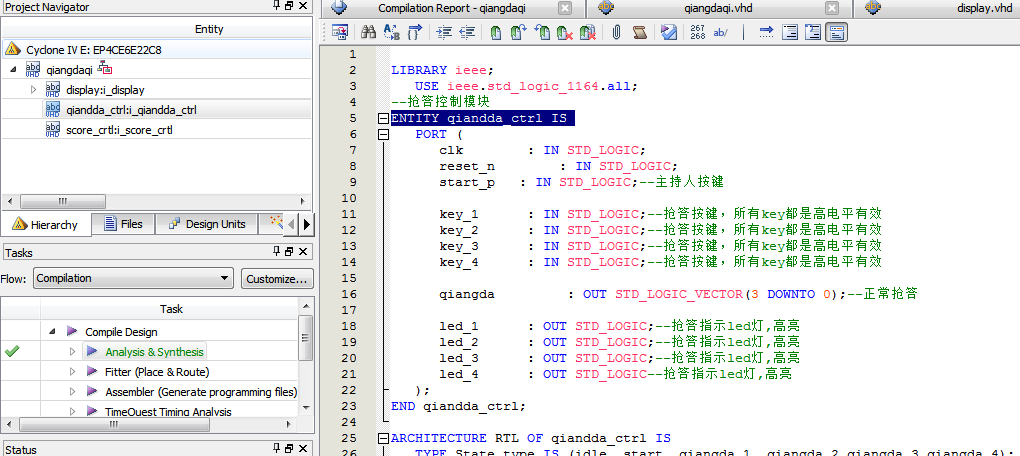Expand TimeQuest Timing Analysis task
Screen dimensions: 1020x456
coord(73,412)
